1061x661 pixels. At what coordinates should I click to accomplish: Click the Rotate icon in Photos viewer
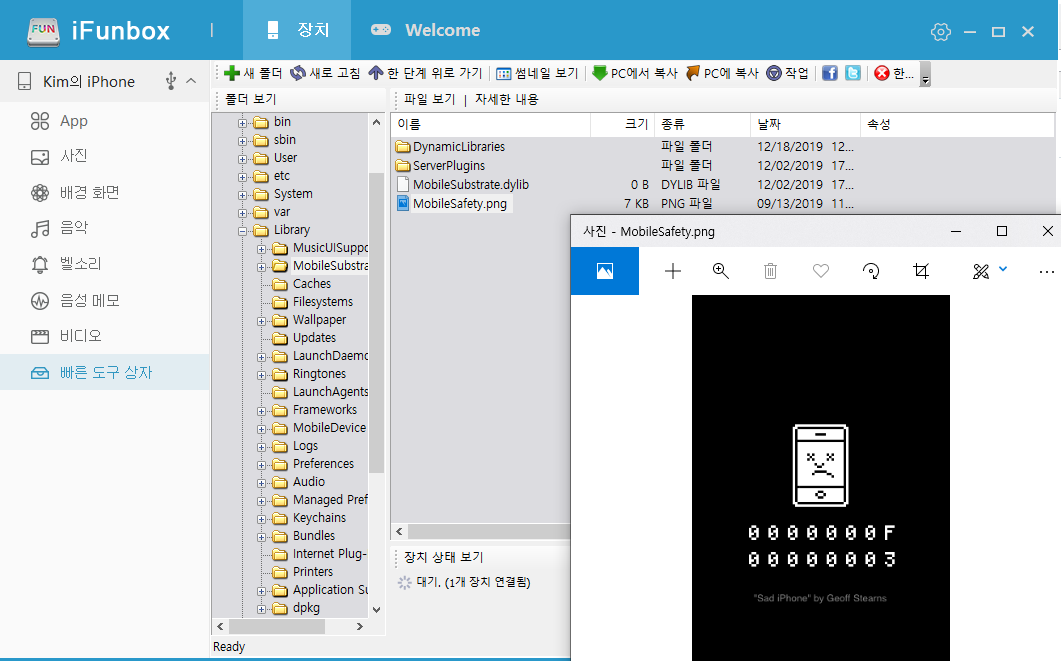871,271
